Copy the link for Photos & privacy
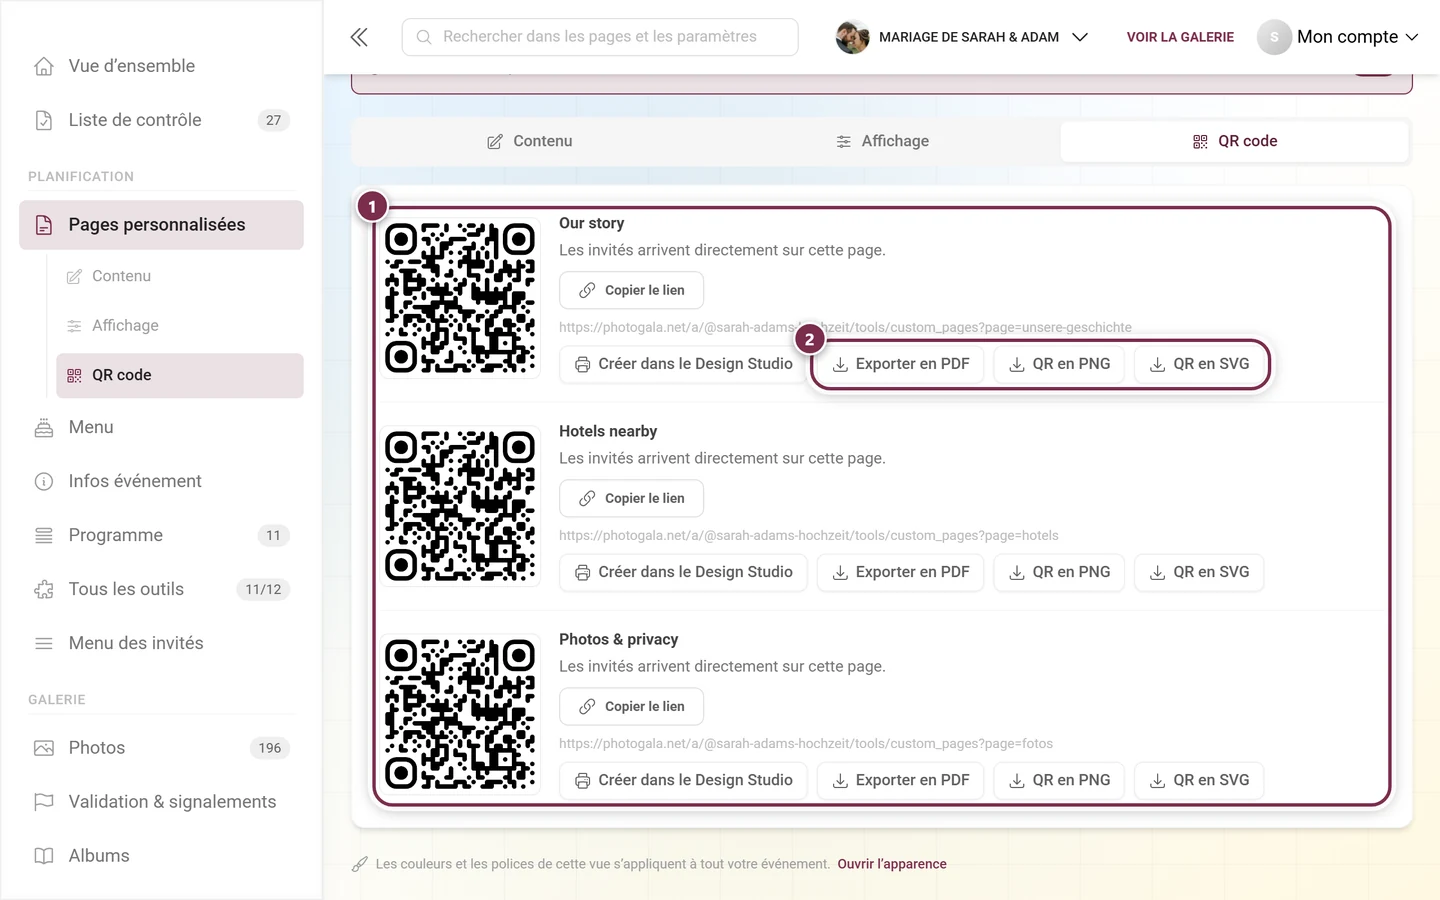 tap(631, 706)
